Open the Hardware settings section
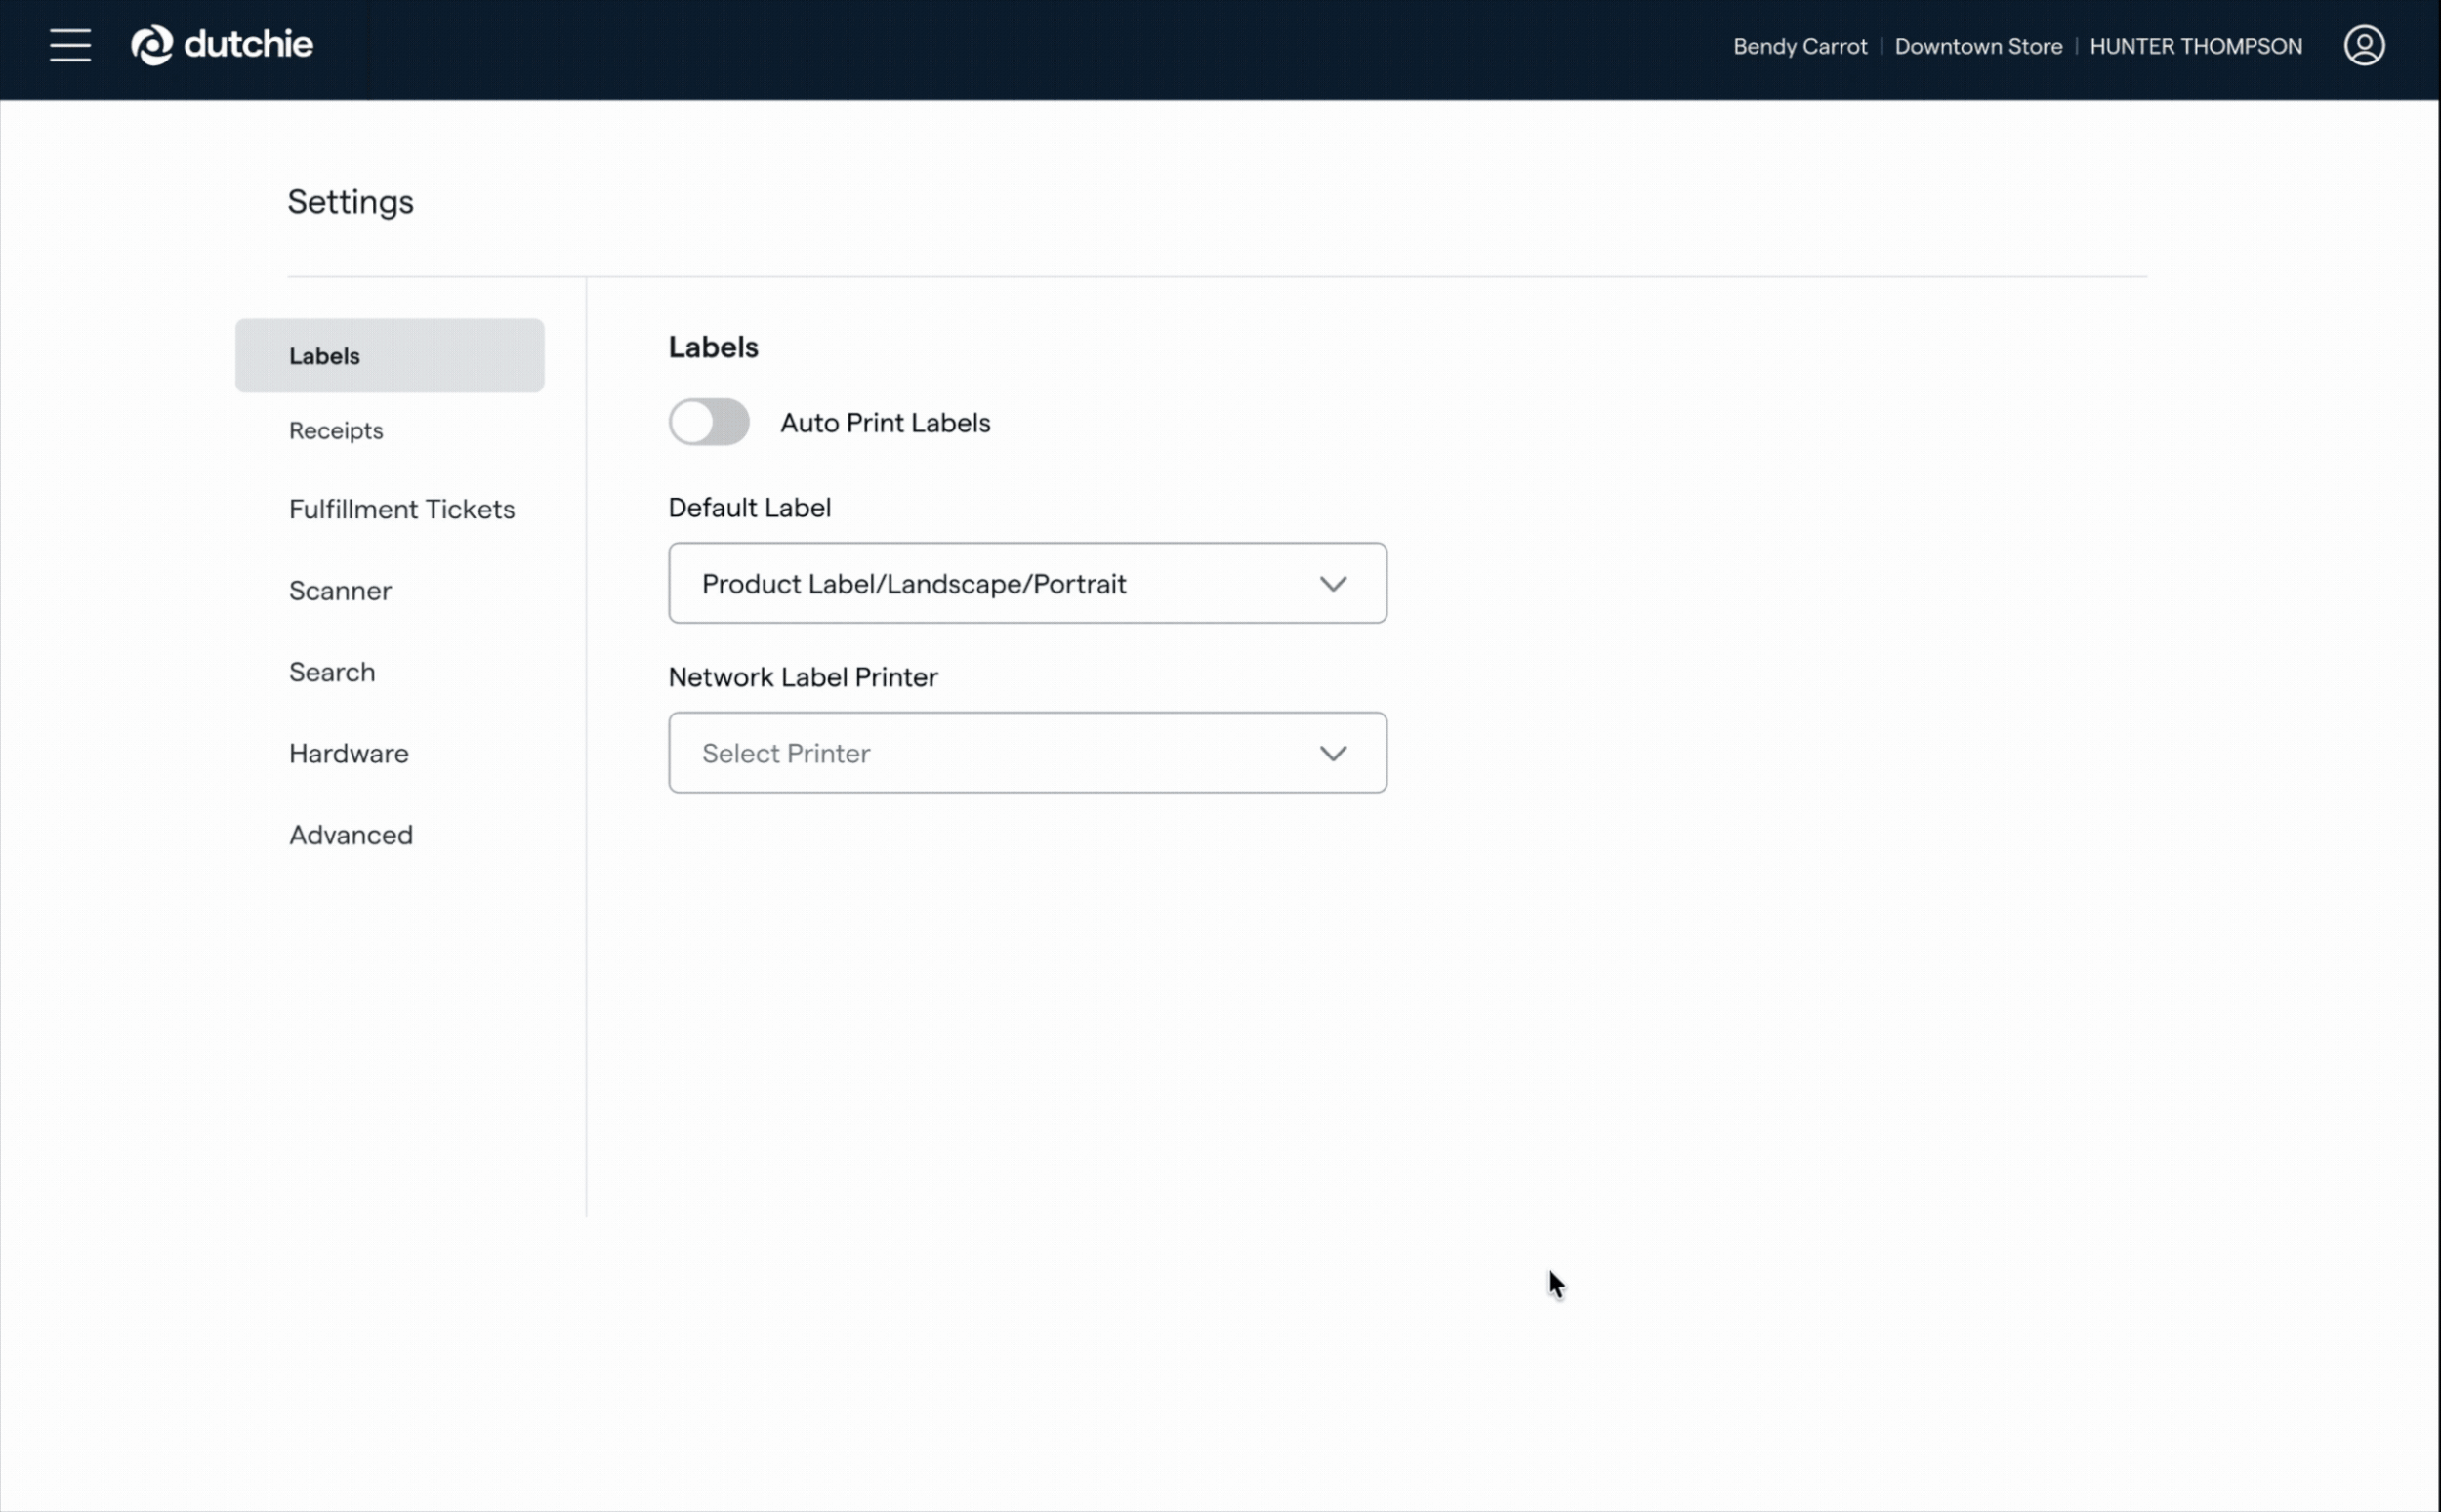Image resolution: width=2441 pixels, height=1512 pixels. [349, 754]
